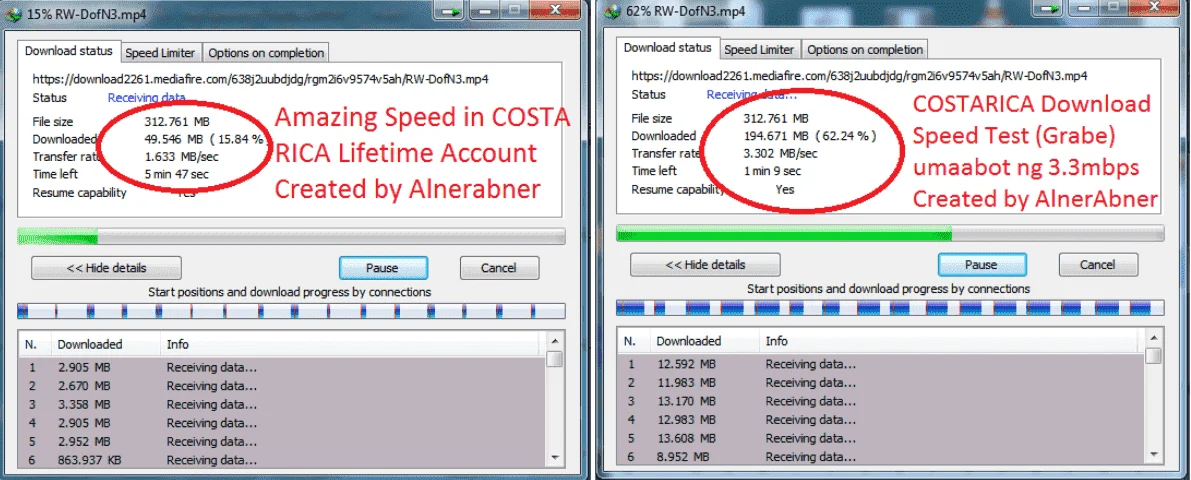Open Speed Limiter tab in the 62% window
The height and width of the screenshot is (480, 1191).
759,50
